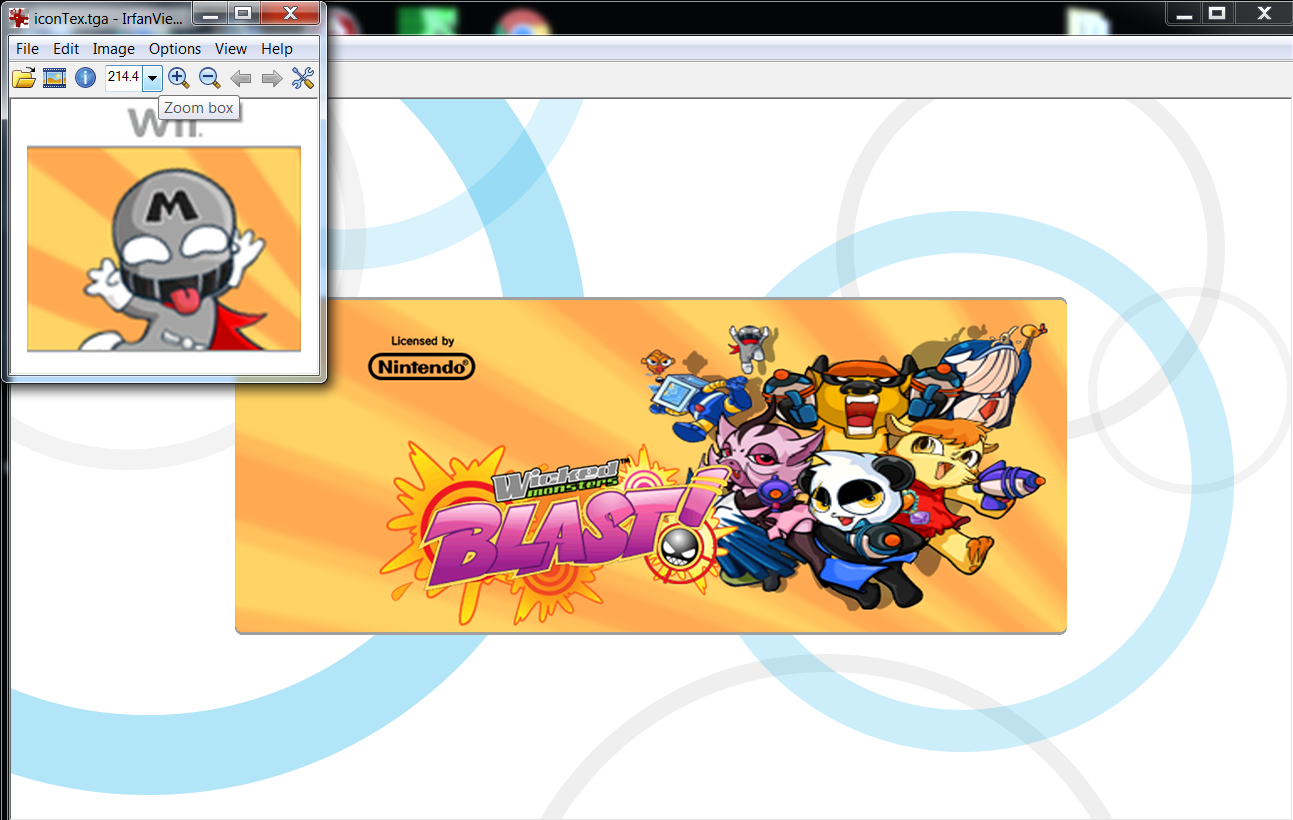
Task: Close the IrfanView iconTex.tga window
Action: click(x=290, y=14)
